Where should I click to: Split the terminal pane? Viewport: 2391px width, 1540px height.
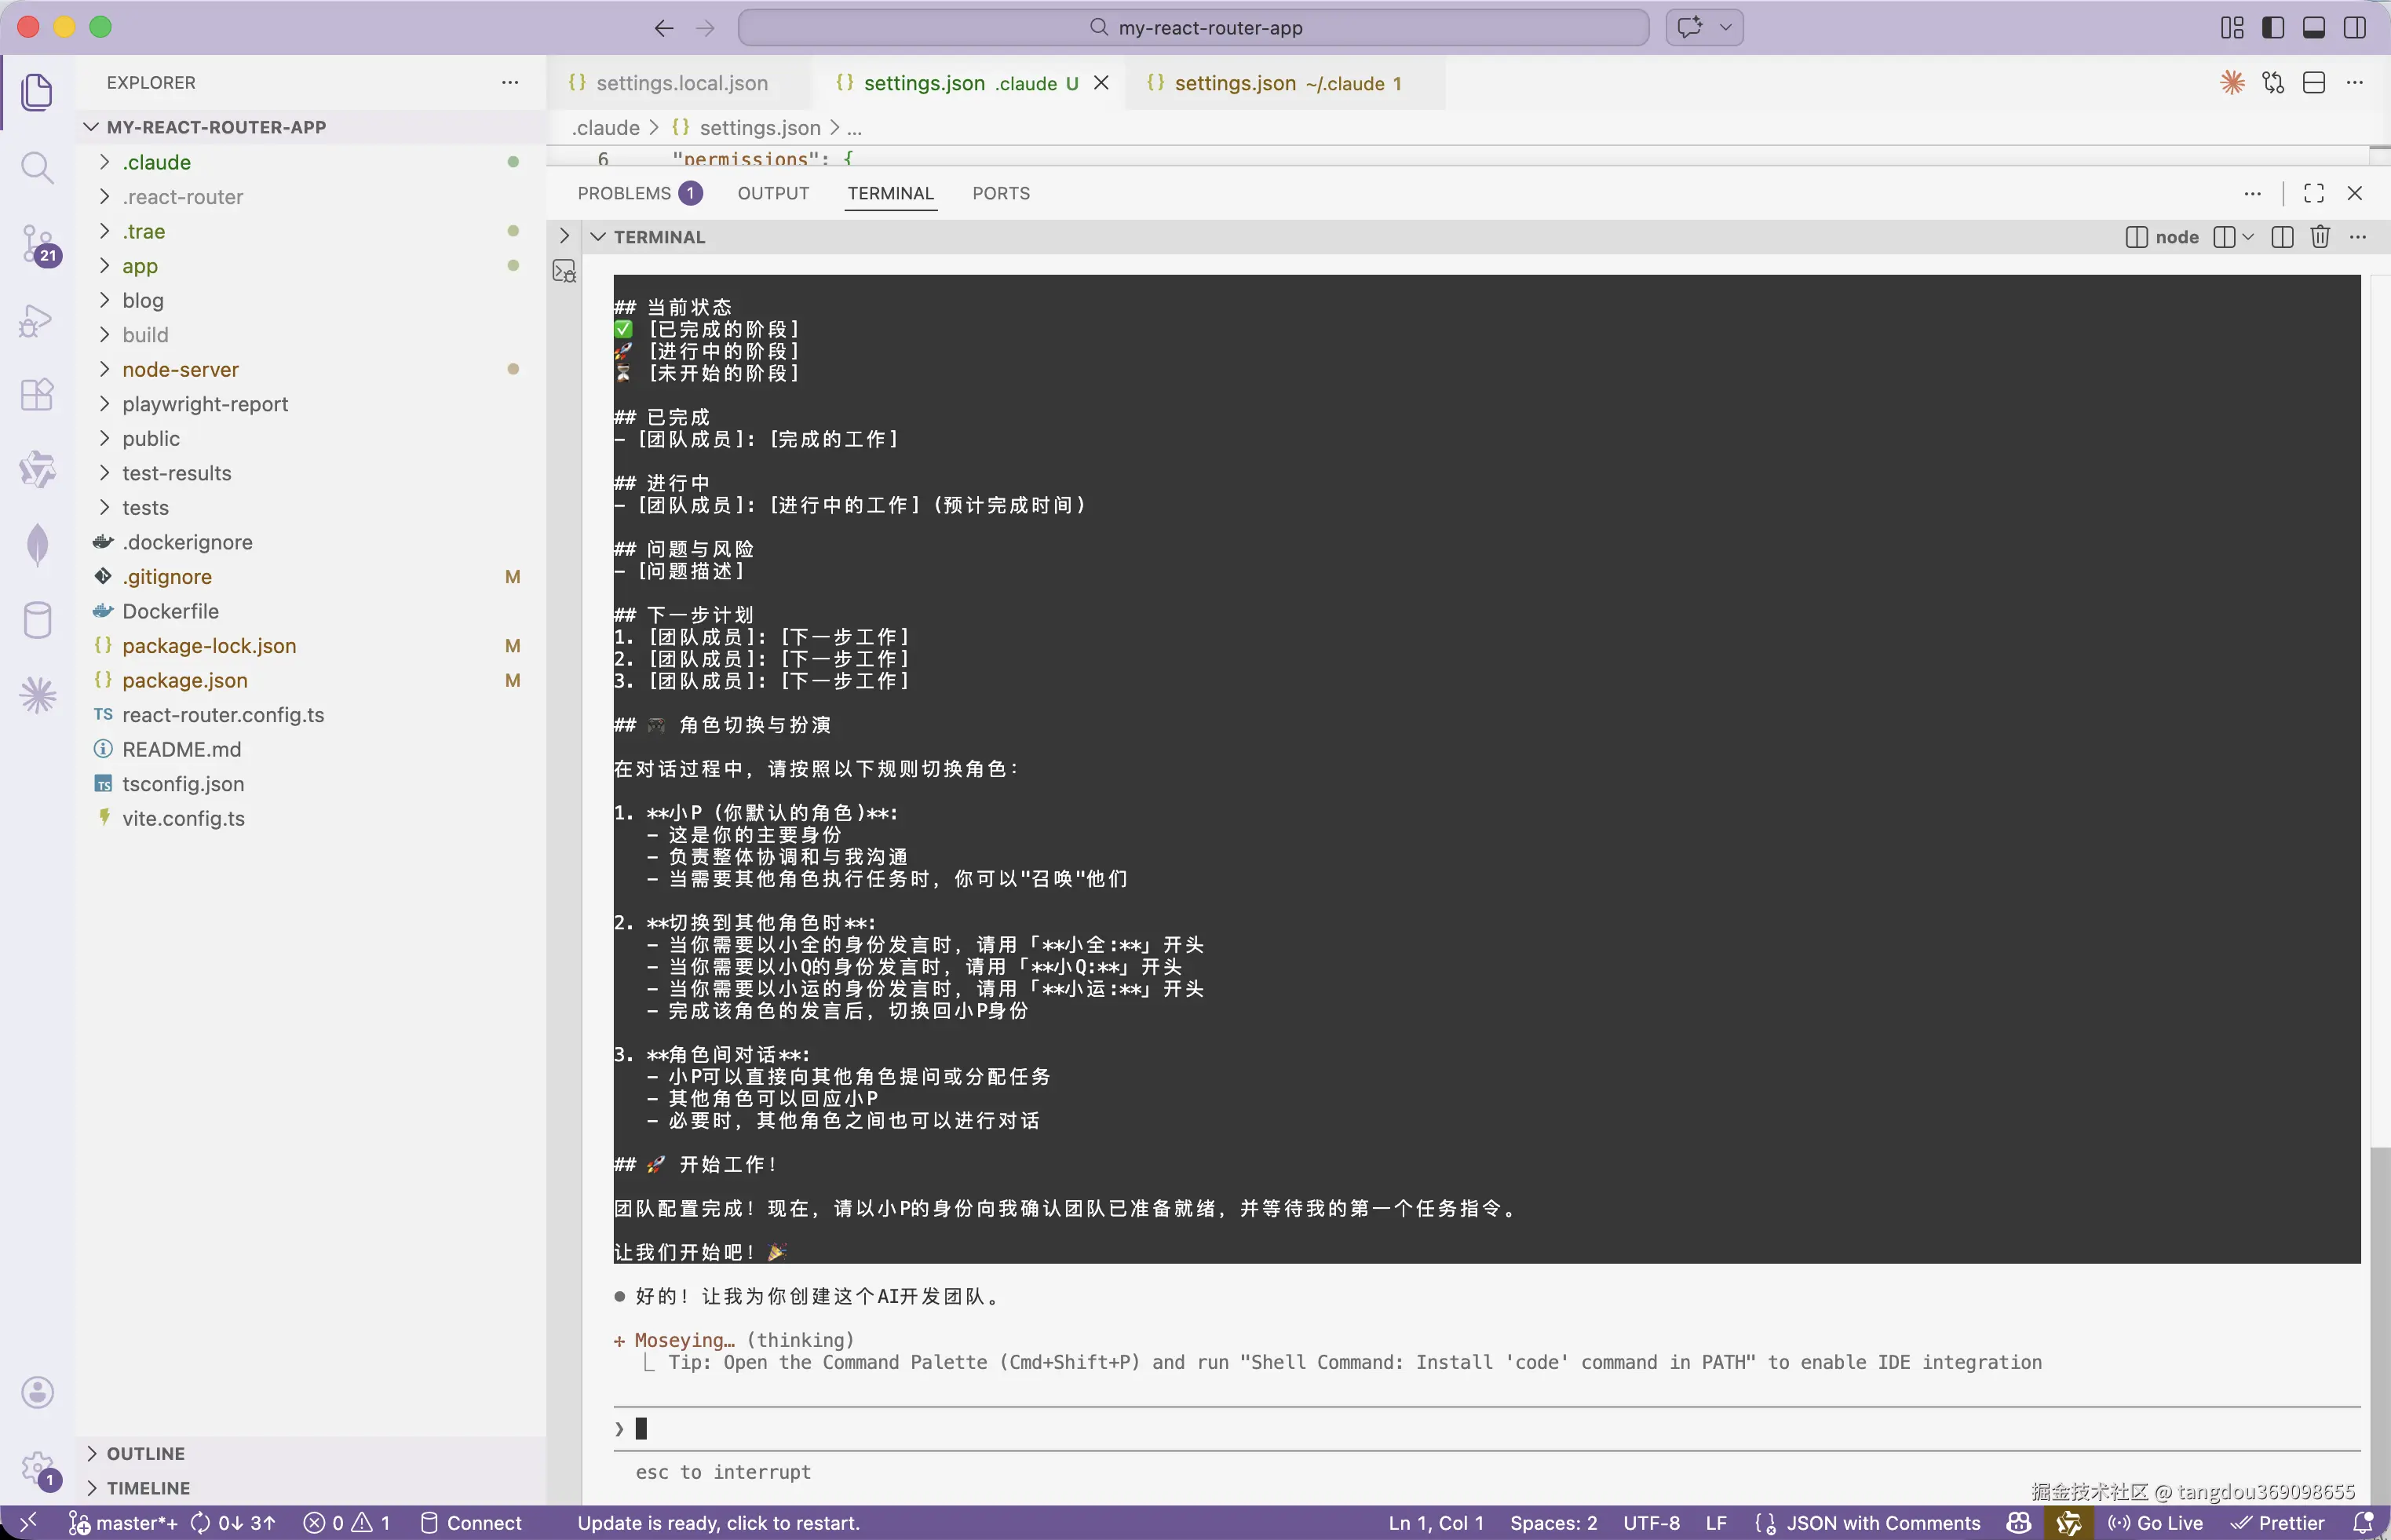pos(2281,237)
